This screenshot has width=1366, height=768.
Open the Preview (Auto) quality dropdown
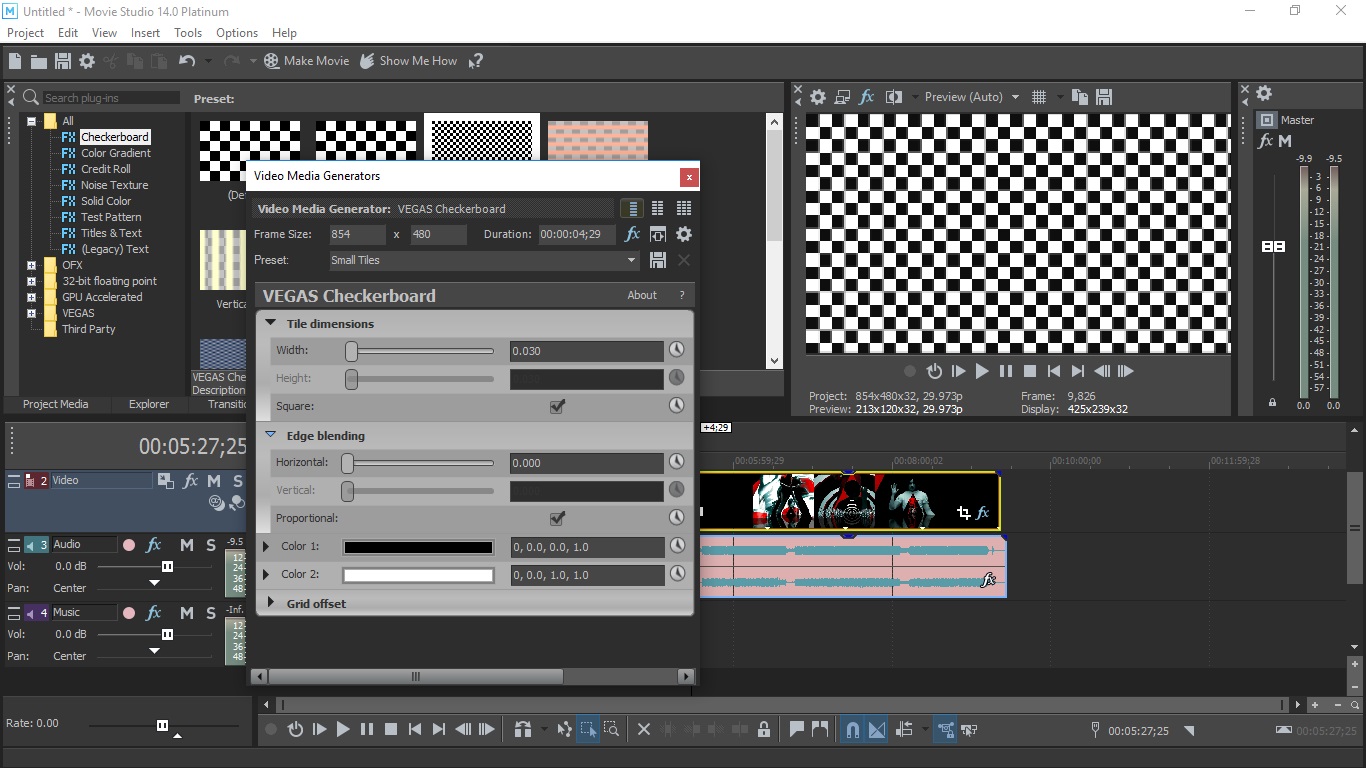pyautogui.click(x=971, y=97)
